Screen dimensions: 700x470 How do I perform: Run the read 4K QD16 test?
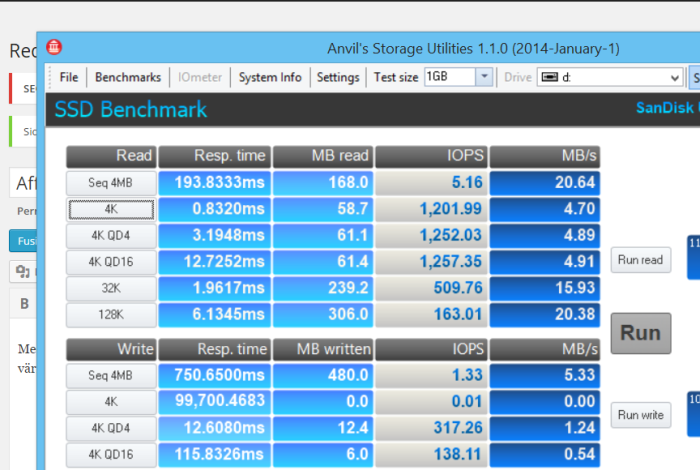(x=110, y=262)
